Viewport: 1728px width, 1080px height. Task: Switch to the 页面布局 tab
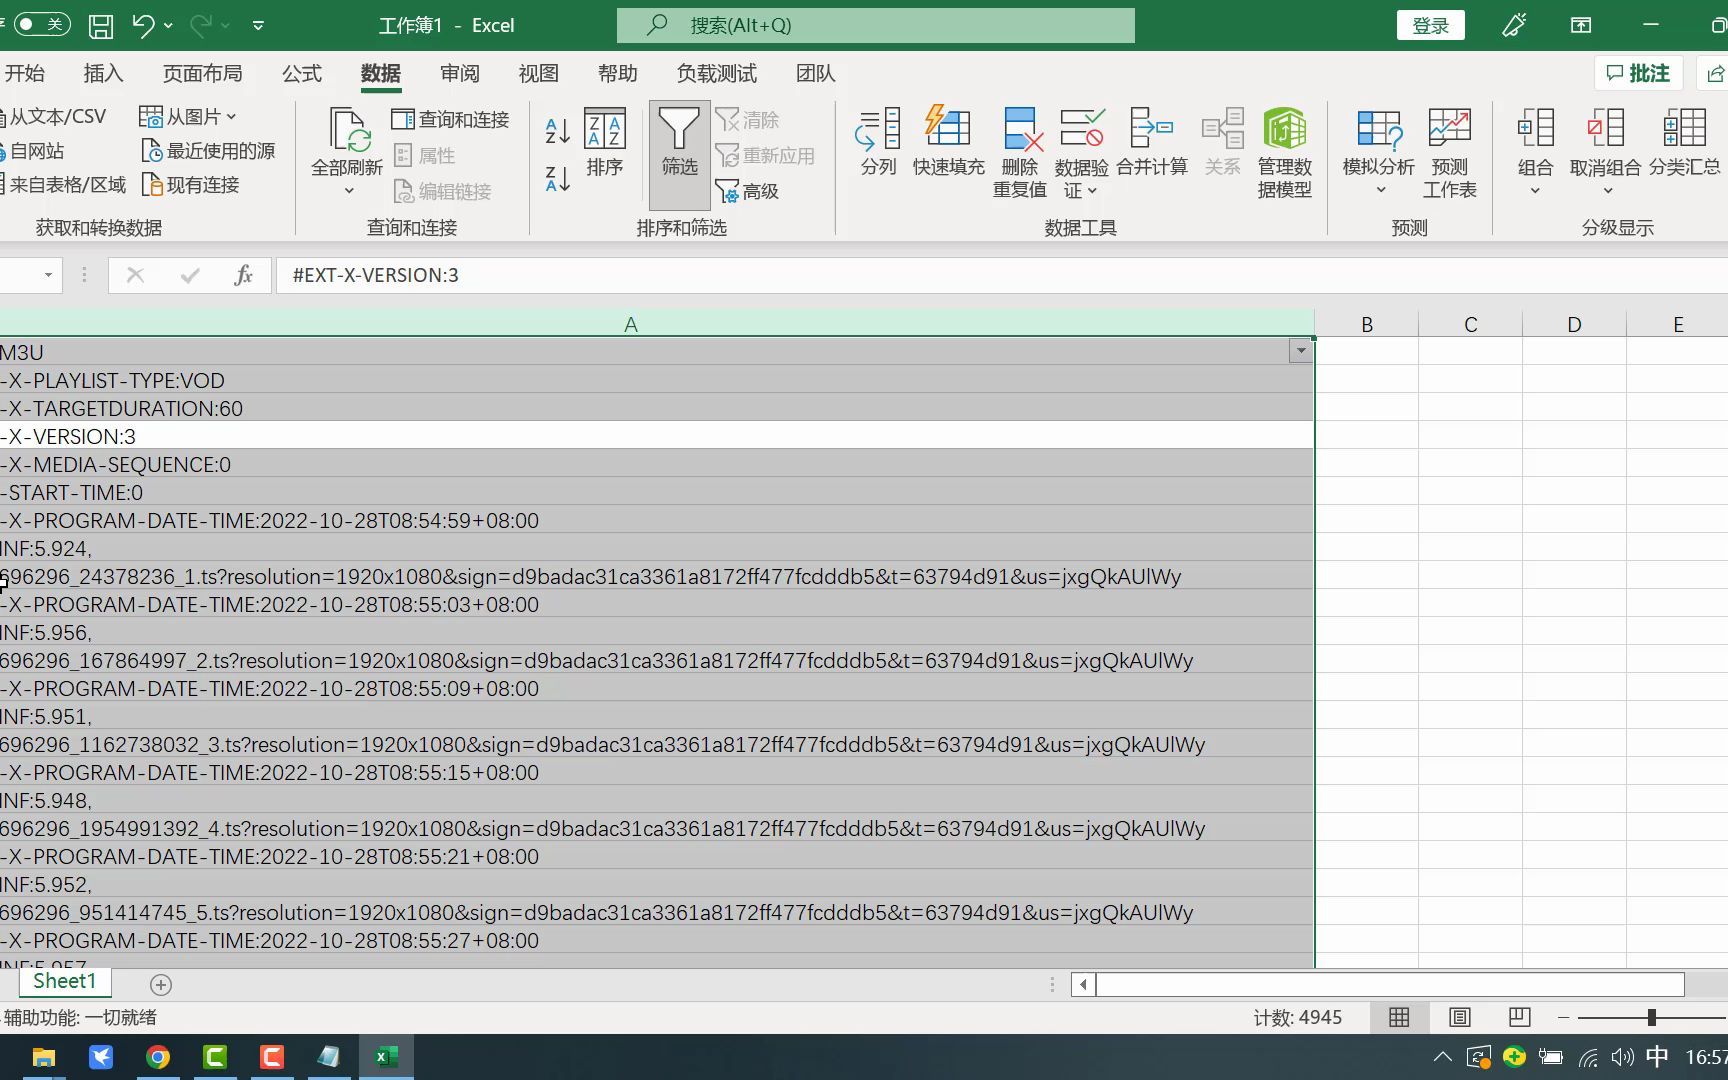(x=202, y=73)
